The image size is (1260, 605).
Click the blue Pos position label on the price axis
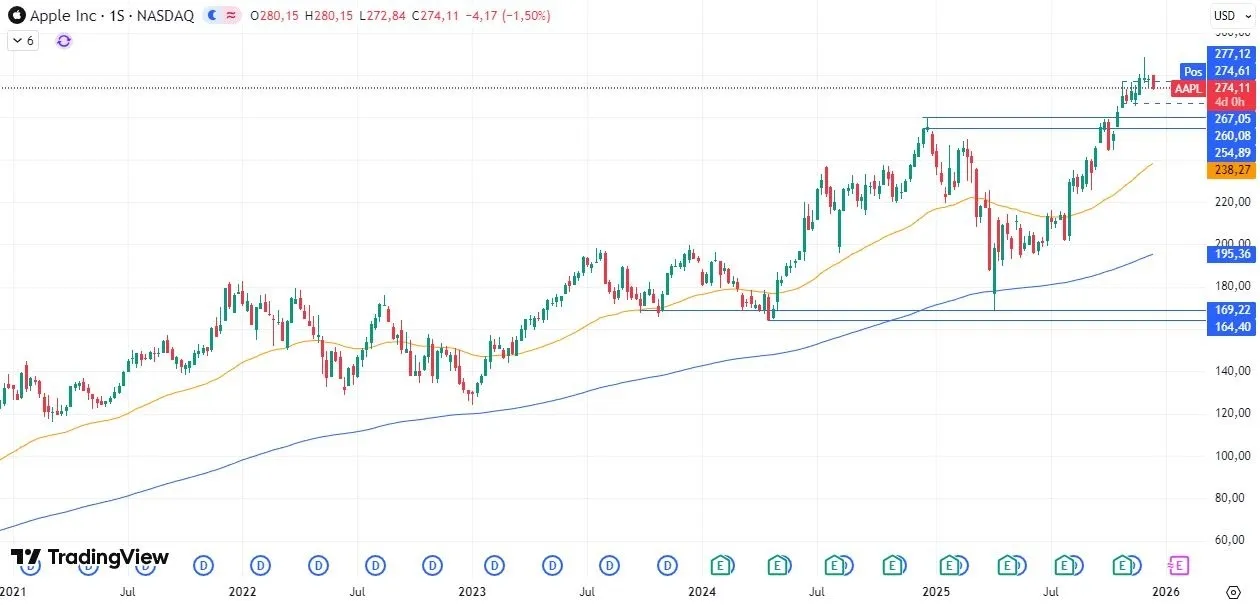tap(1192, 71)
